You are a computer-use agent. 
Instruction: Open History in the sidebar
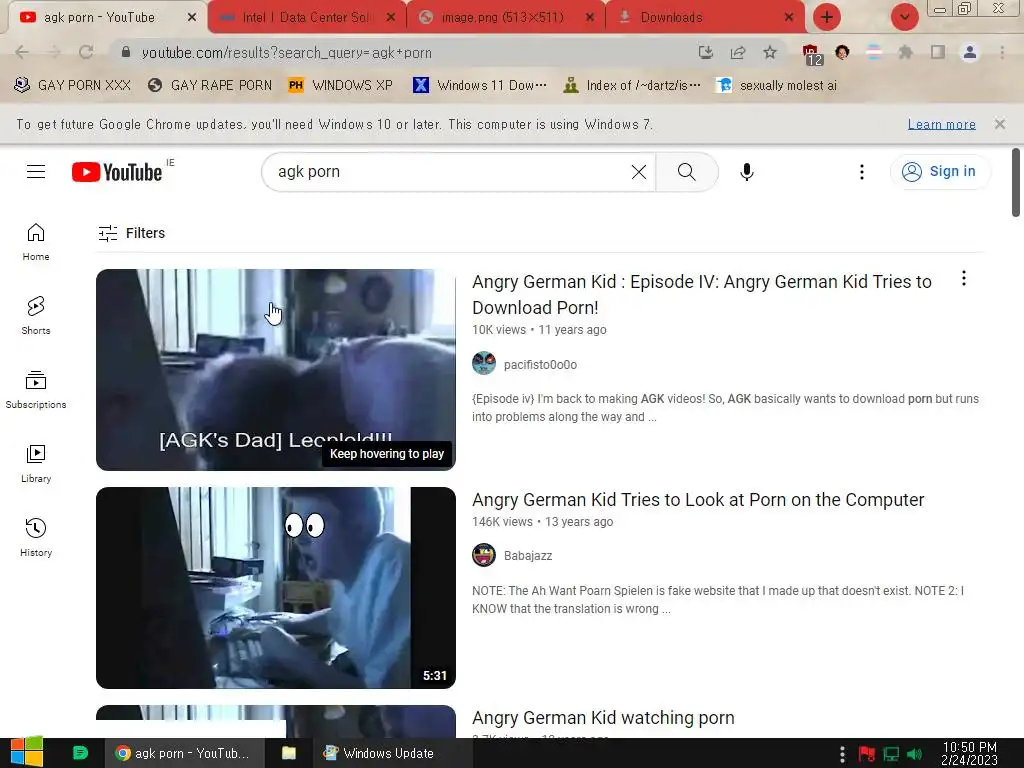pos(36,537)
